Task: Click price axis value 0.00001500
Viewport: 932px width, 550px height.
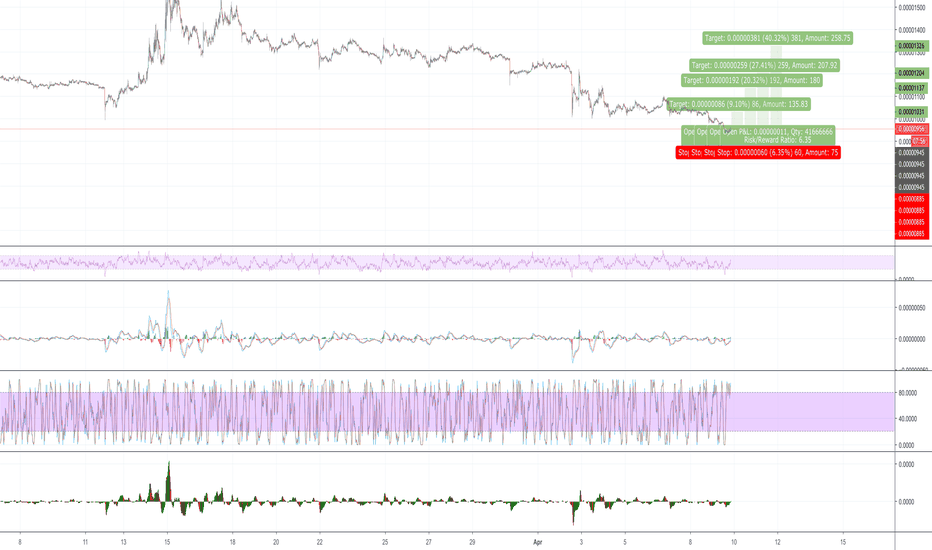Action: pos(912,8)
